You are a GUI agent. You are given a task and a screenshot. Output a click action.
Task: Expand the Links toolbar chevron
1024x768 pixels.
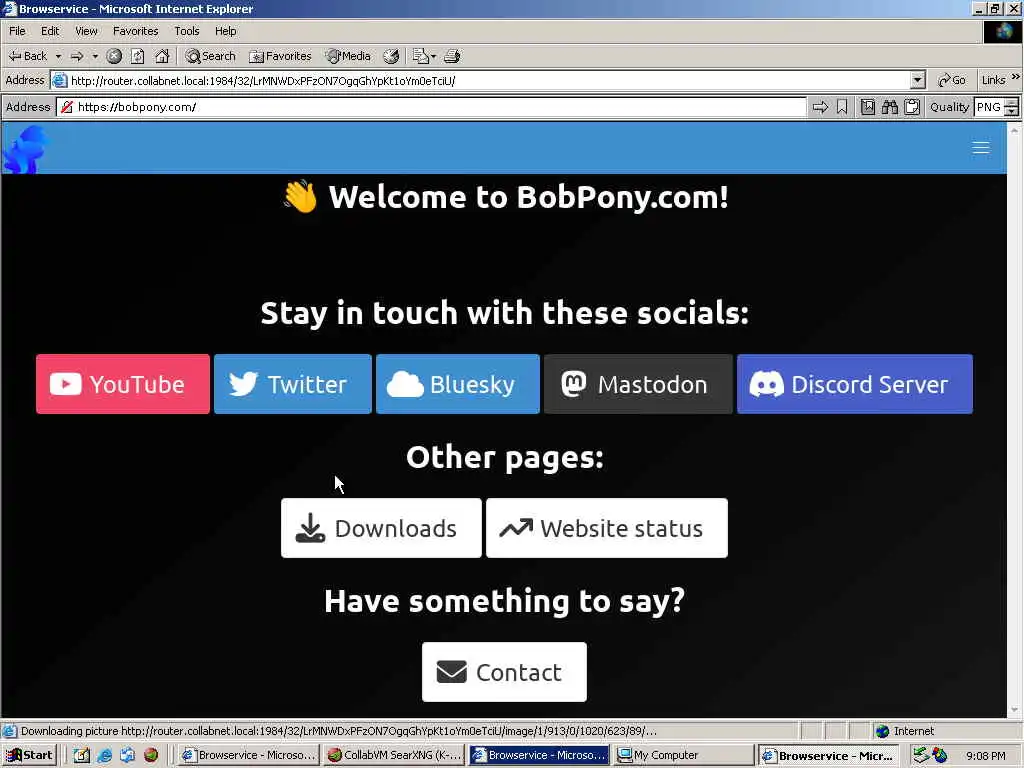pyautogui.click(x=1016, y=78)
